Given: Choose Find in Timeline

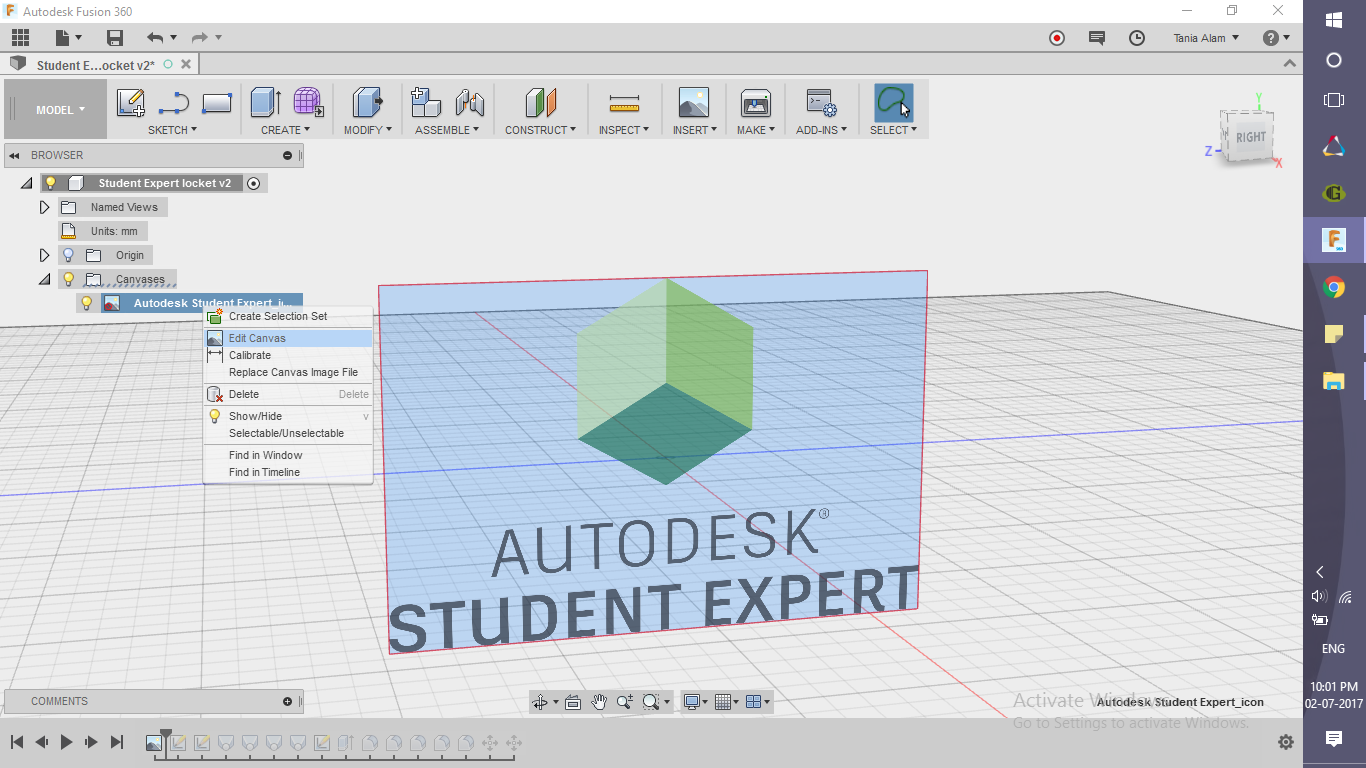Looking at the screenshot, I should [x=288, y=472].
